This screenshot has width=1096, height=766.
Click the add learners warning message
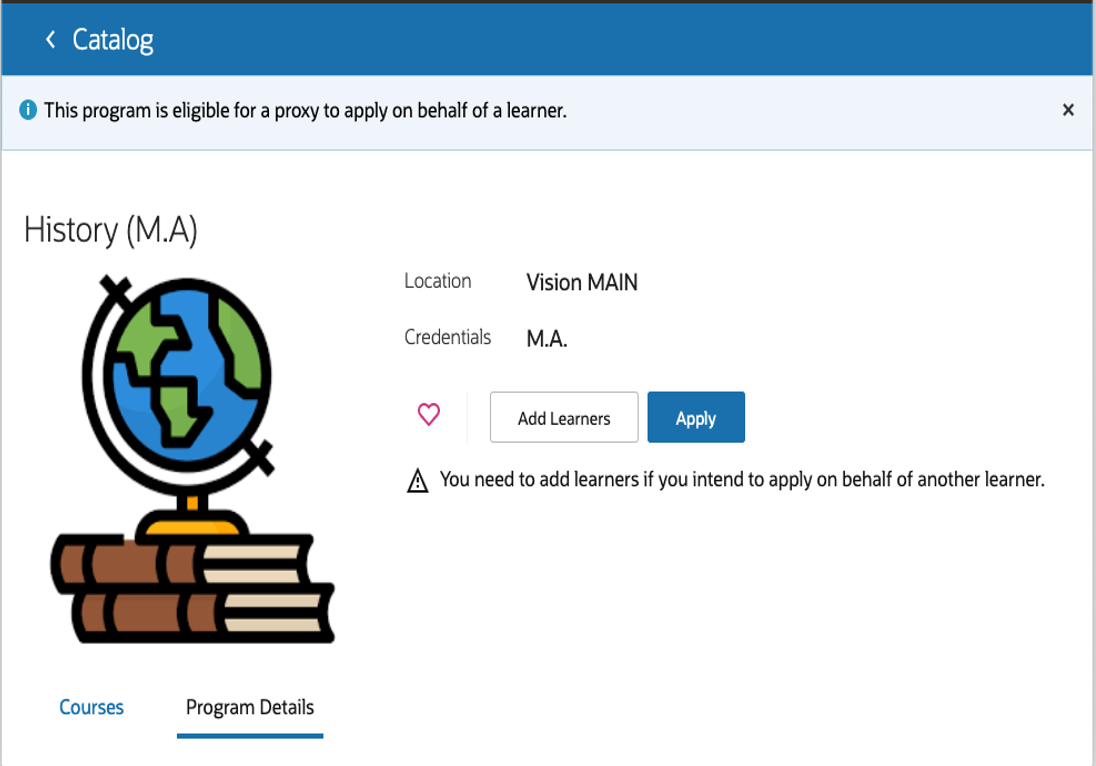[x=742, y=480]
